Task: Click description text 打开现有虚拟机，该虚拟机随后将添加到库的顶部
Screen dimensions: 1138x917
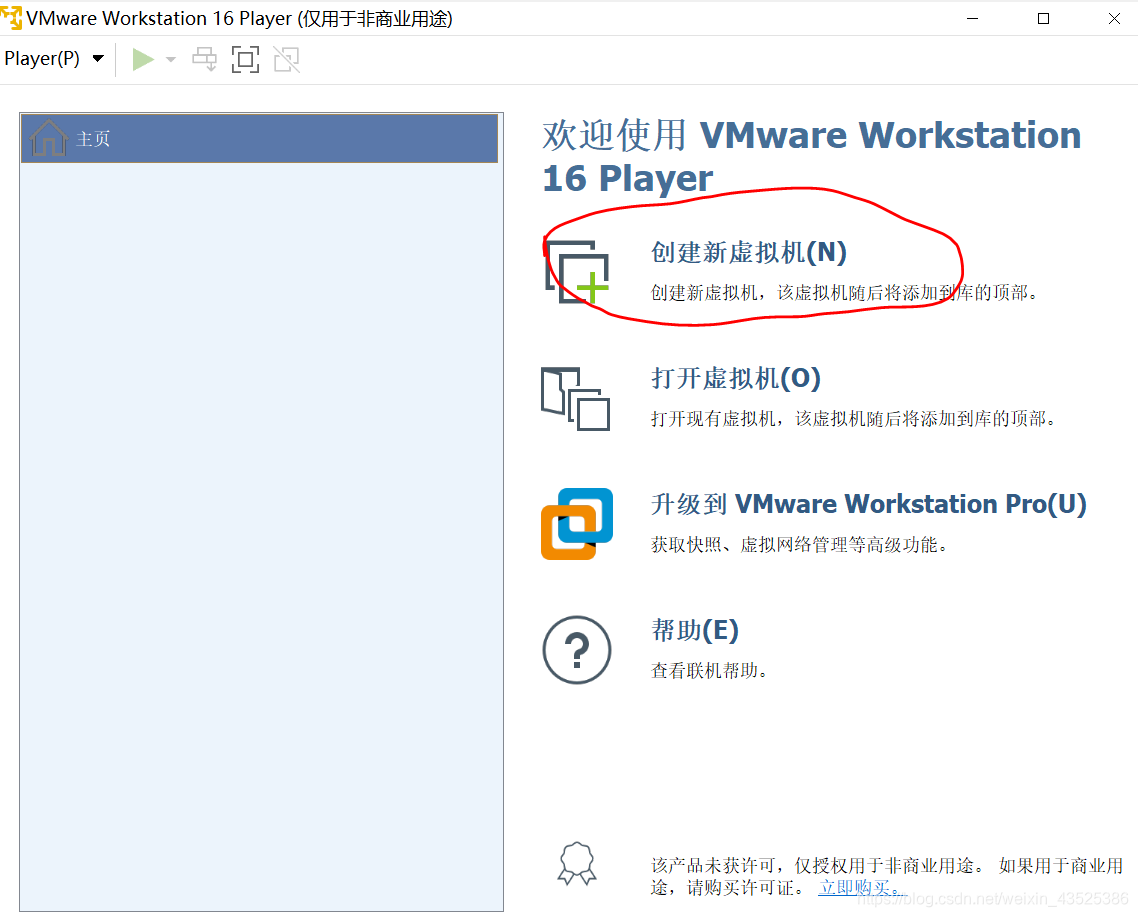Action: (x=853, y=419)
